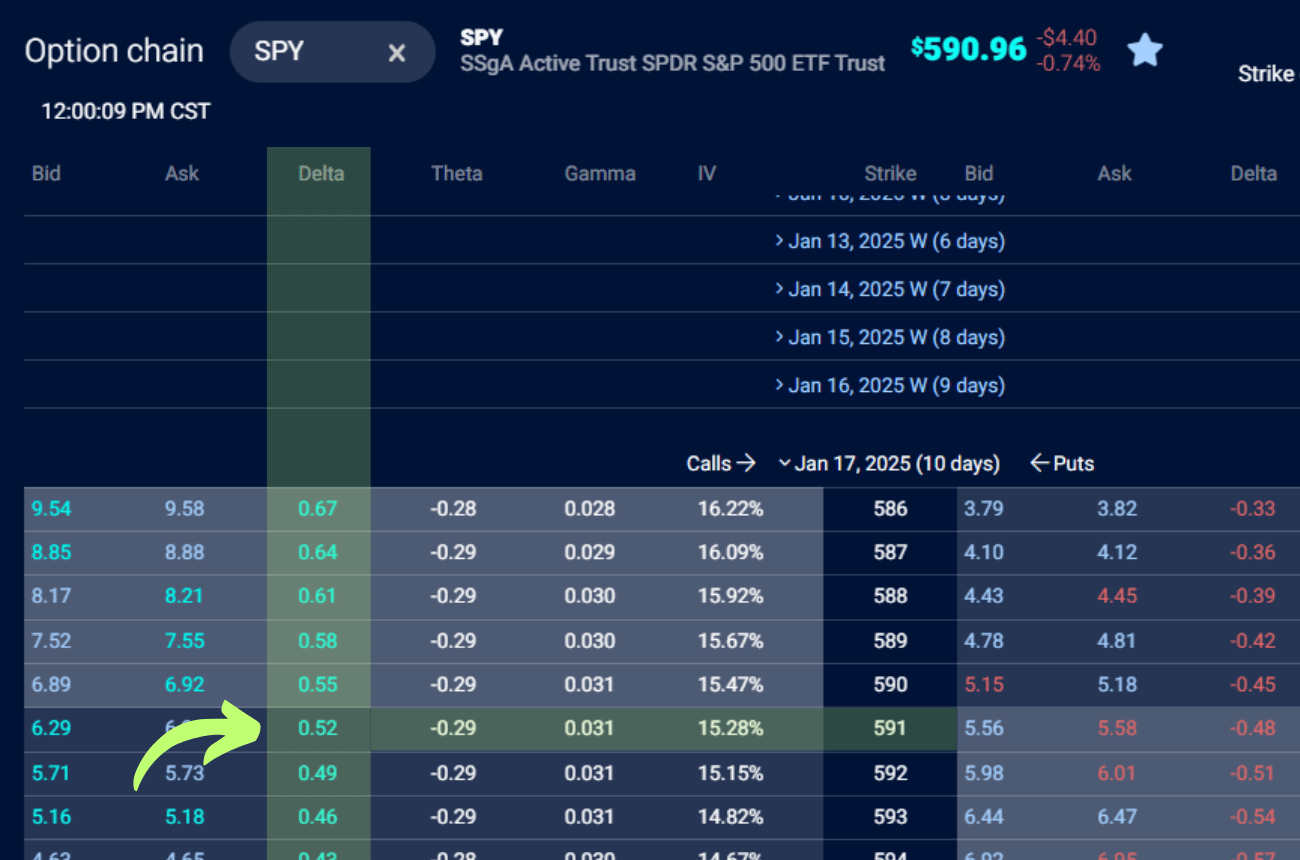Select put bid 4.78 at strike 589
The height and width of the screenshot is (860, 1300).
click(x=983, y=640)
